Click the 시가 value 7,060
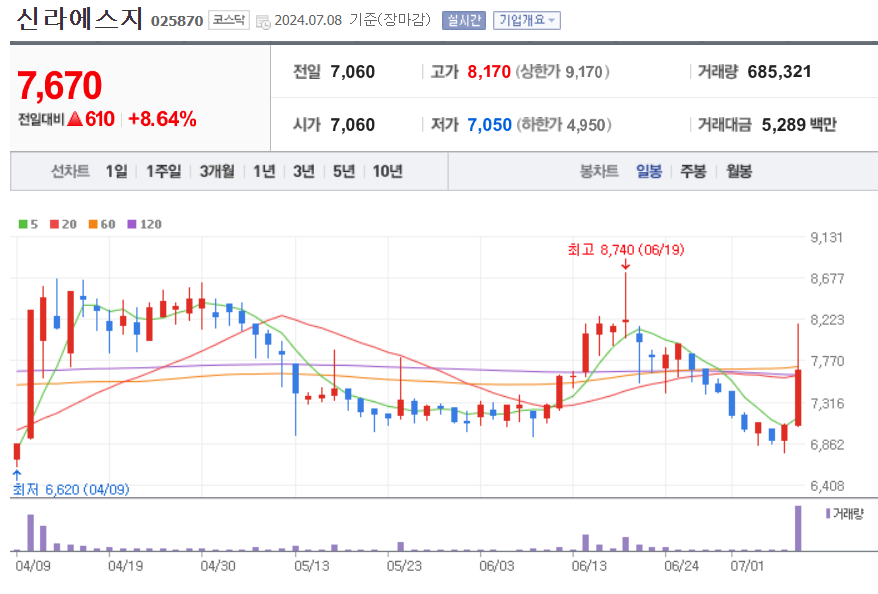This screenshot has height=594, width=878. (352, 124)
